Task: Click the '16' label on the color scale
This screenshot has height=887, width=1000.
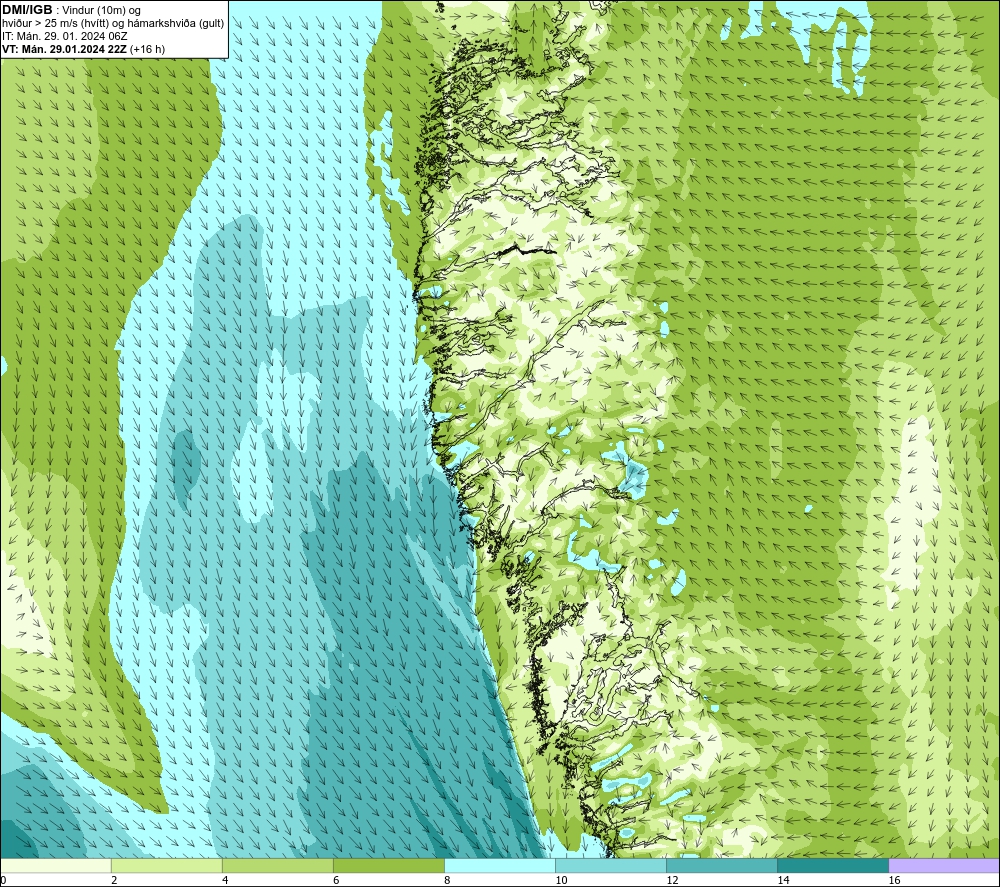Action: [x=894, y=880]
